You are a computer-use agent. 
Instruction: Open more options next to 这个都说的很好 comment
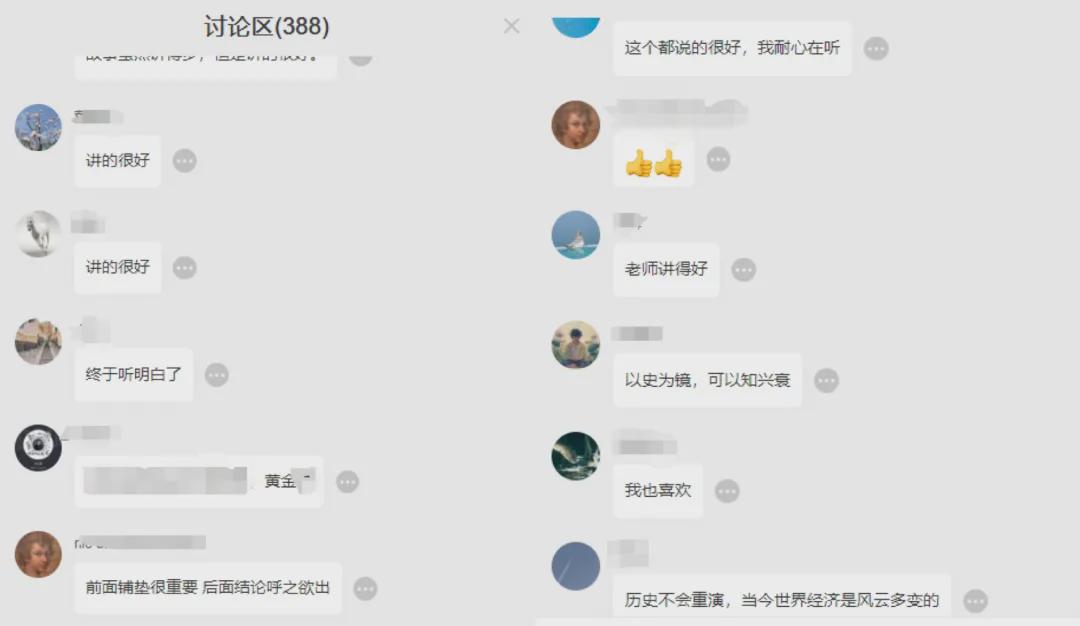point(876,48)
